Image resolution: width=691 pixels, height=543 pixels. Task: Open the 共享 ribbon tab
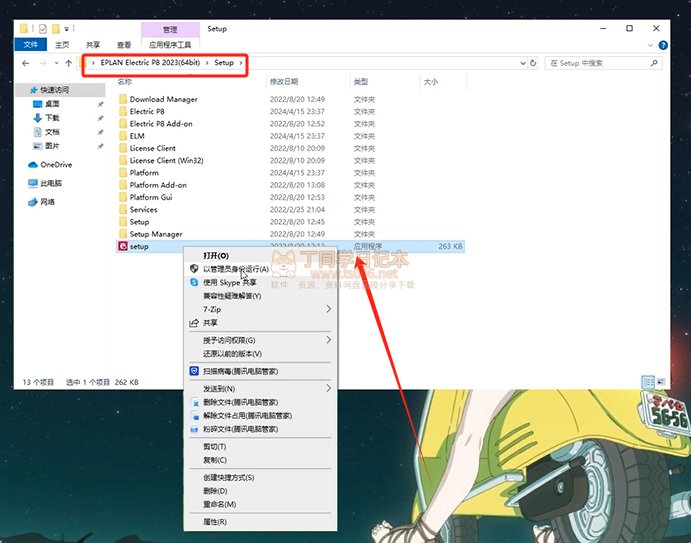pos(93,45)
